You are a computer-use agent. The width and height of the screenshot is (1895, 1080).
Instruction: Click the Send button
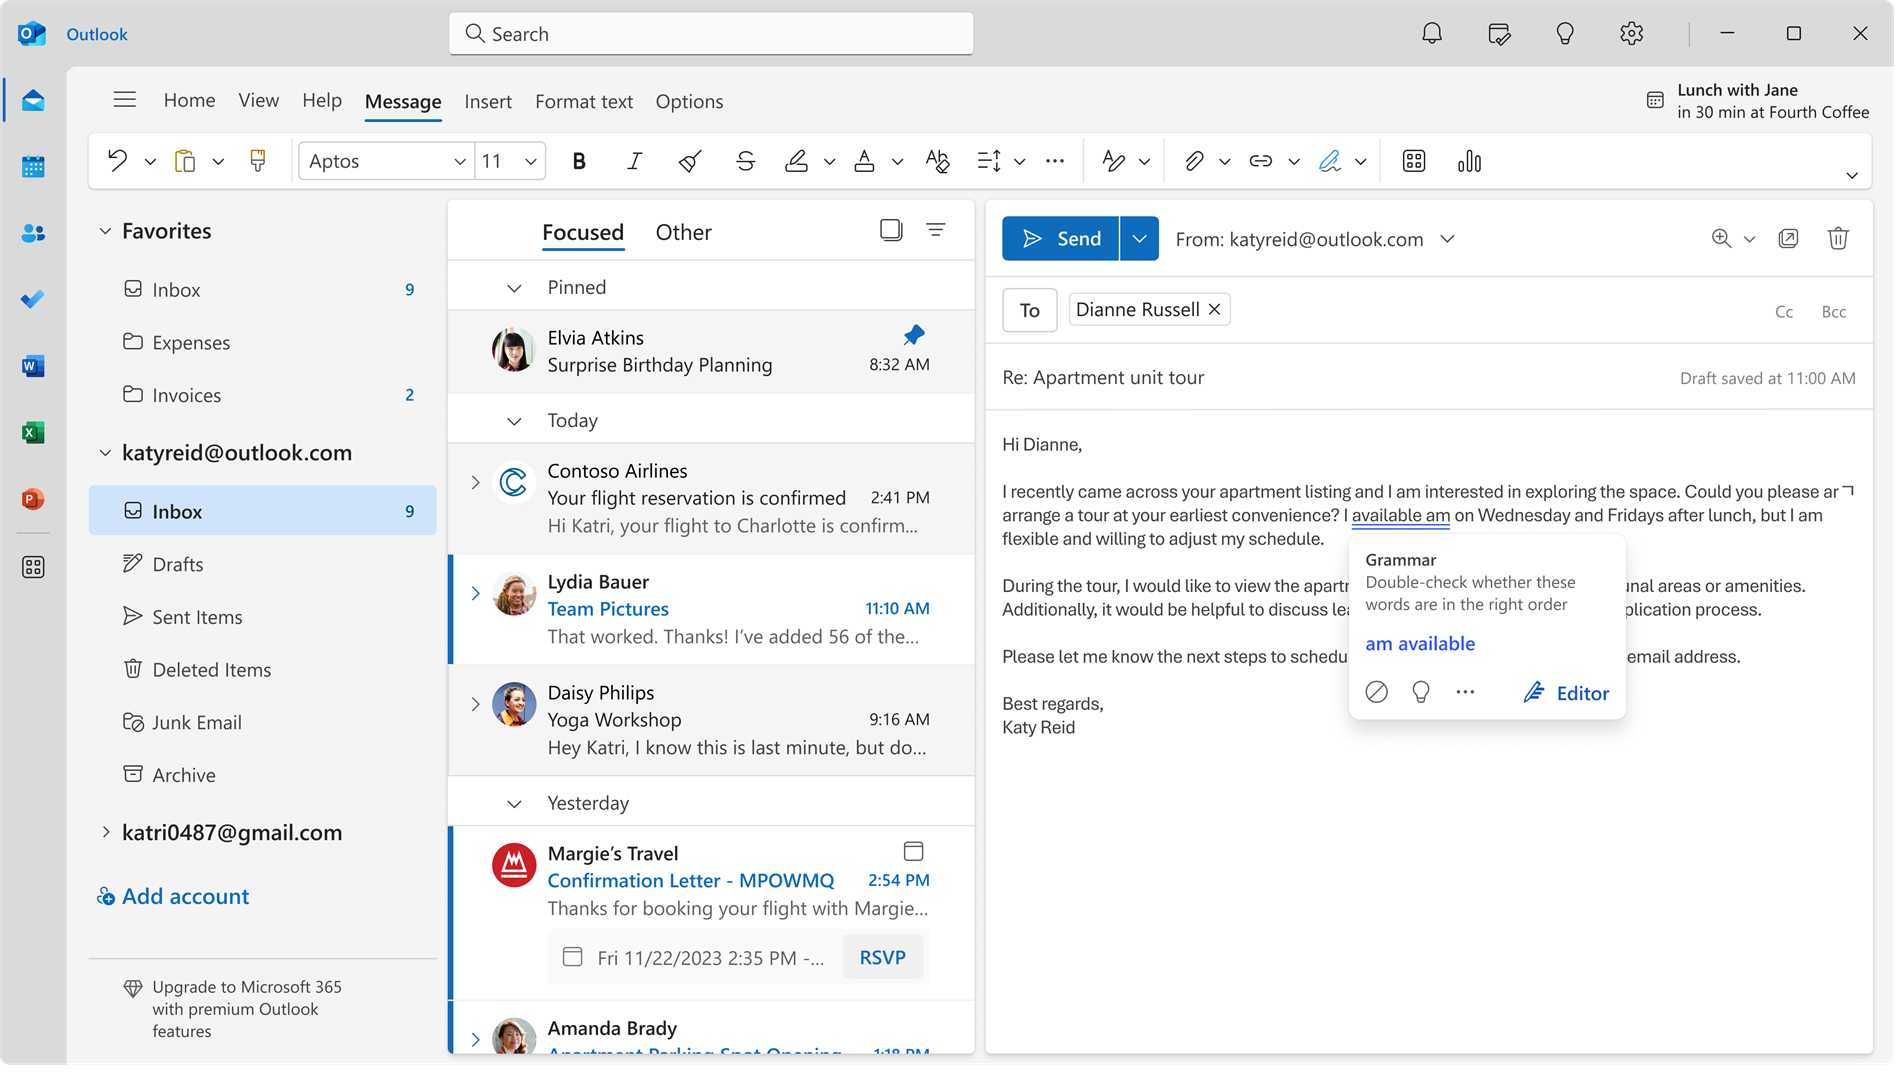pyautogui.click(x=1061, y=238)
